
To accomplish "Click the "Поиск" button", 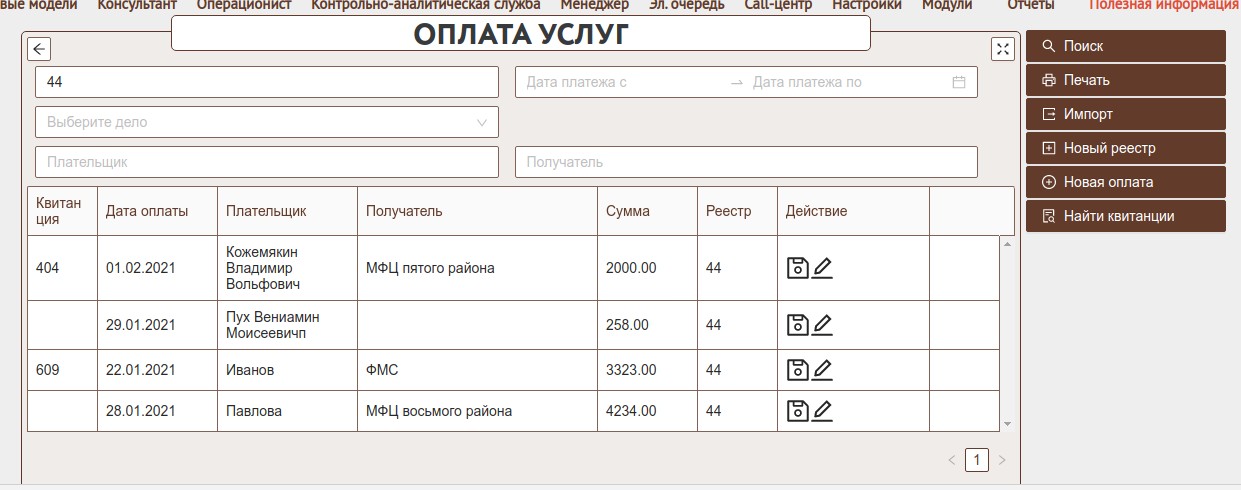I will coord(1125,46).
